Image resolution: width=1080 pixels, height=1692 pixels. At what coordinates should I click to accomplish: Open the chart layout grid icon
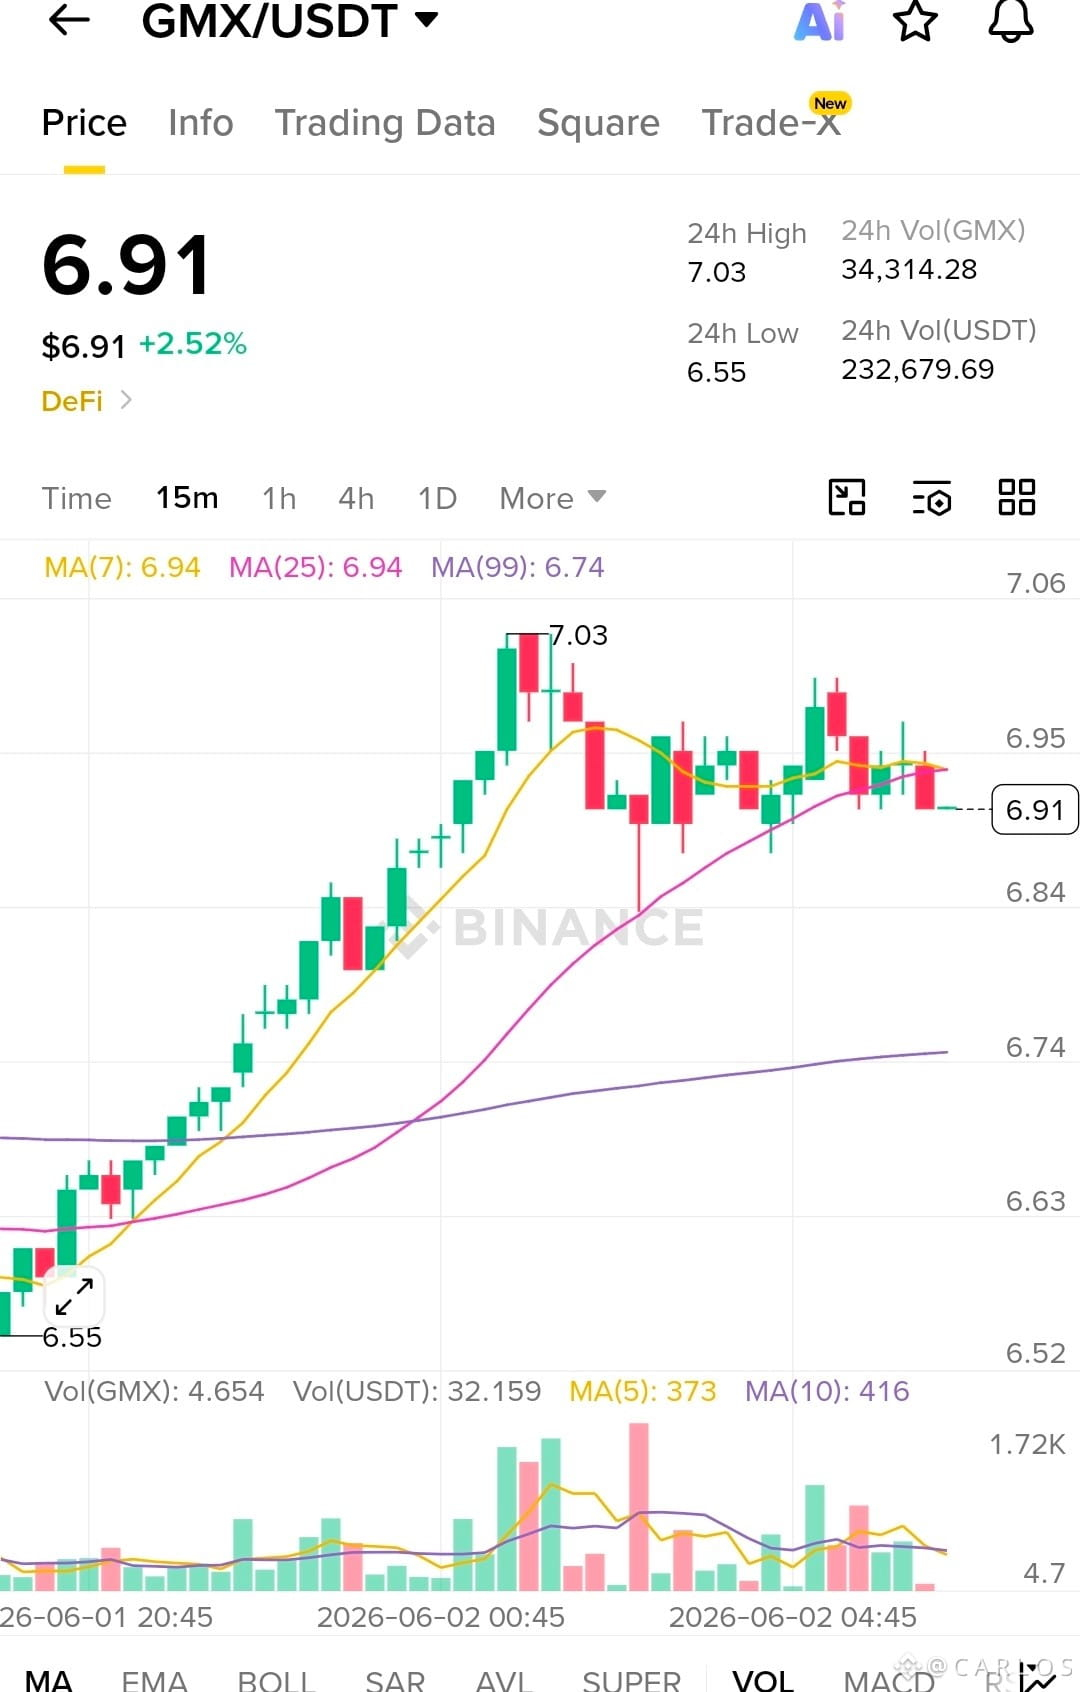coord(1017,497)
